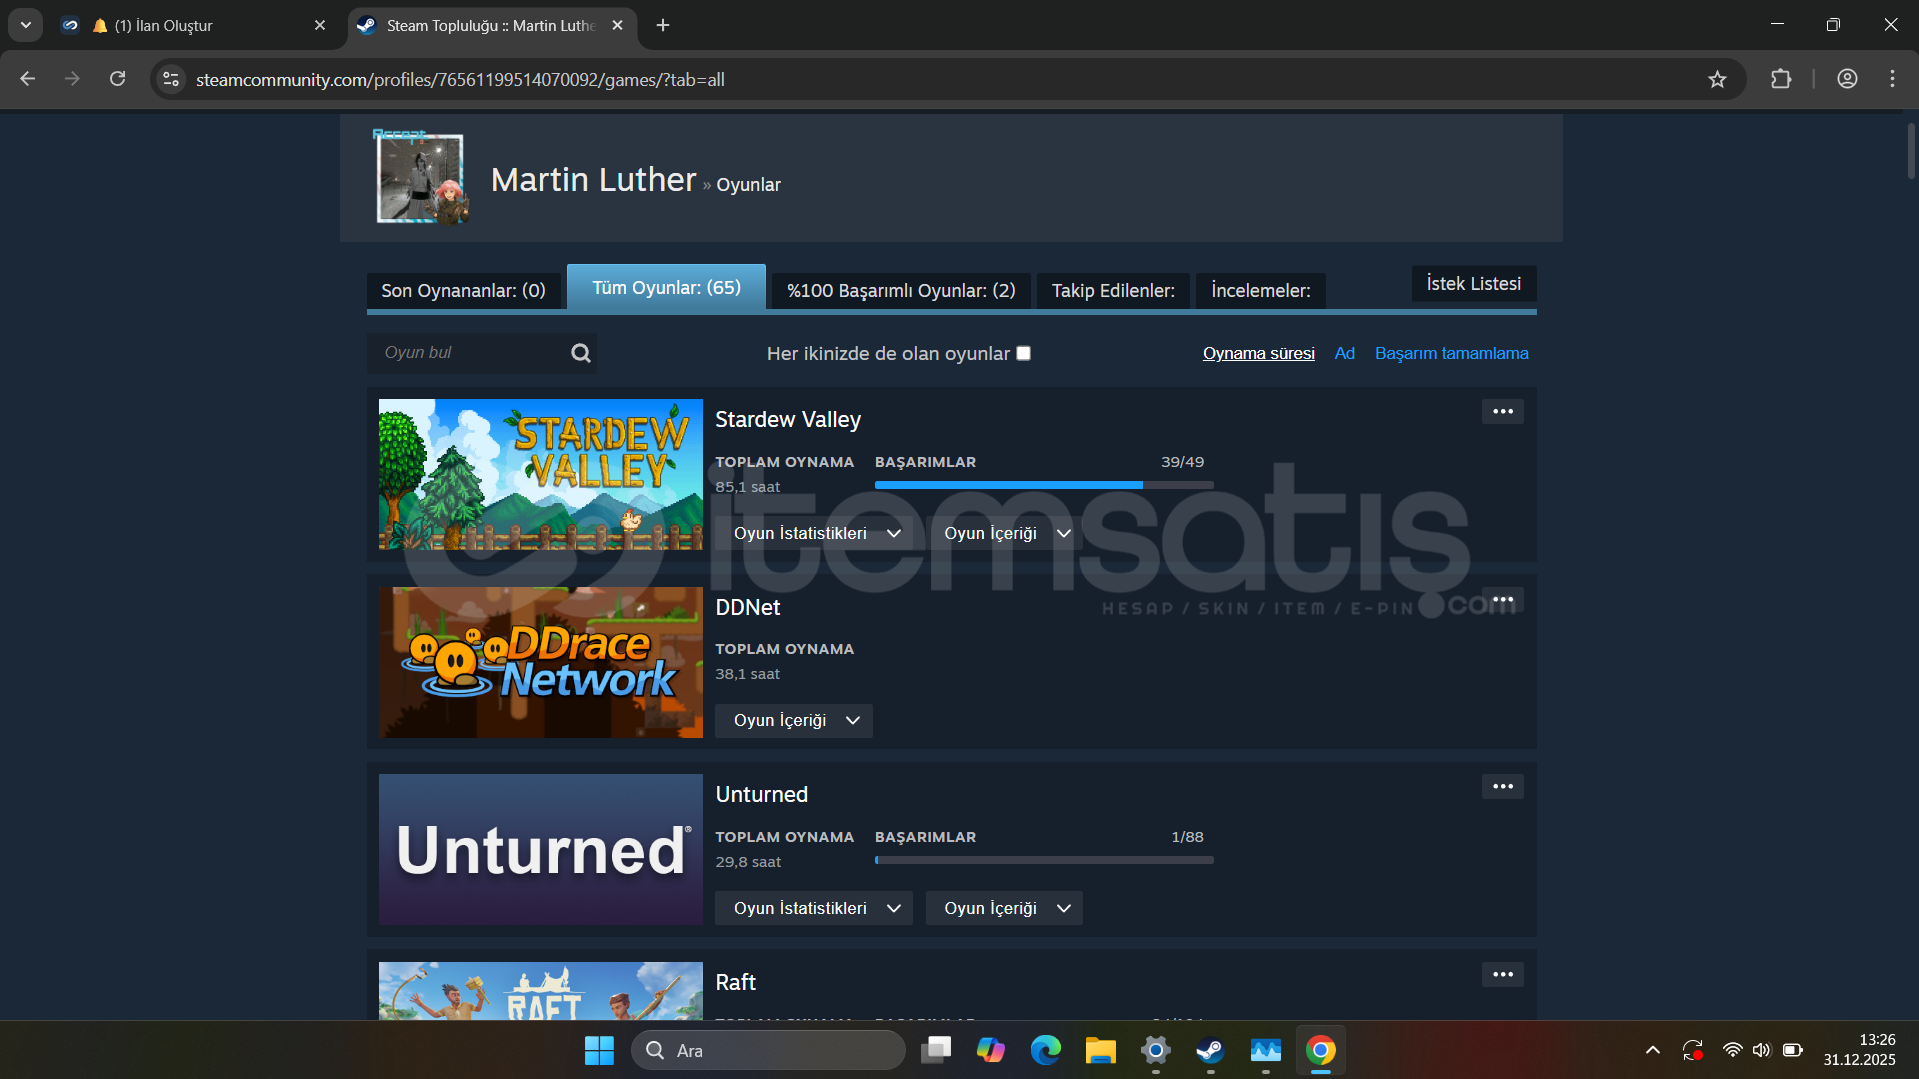Open the Stardew Valley title link
Viewport: 1919px width, 1079px height.
(788, 420)
